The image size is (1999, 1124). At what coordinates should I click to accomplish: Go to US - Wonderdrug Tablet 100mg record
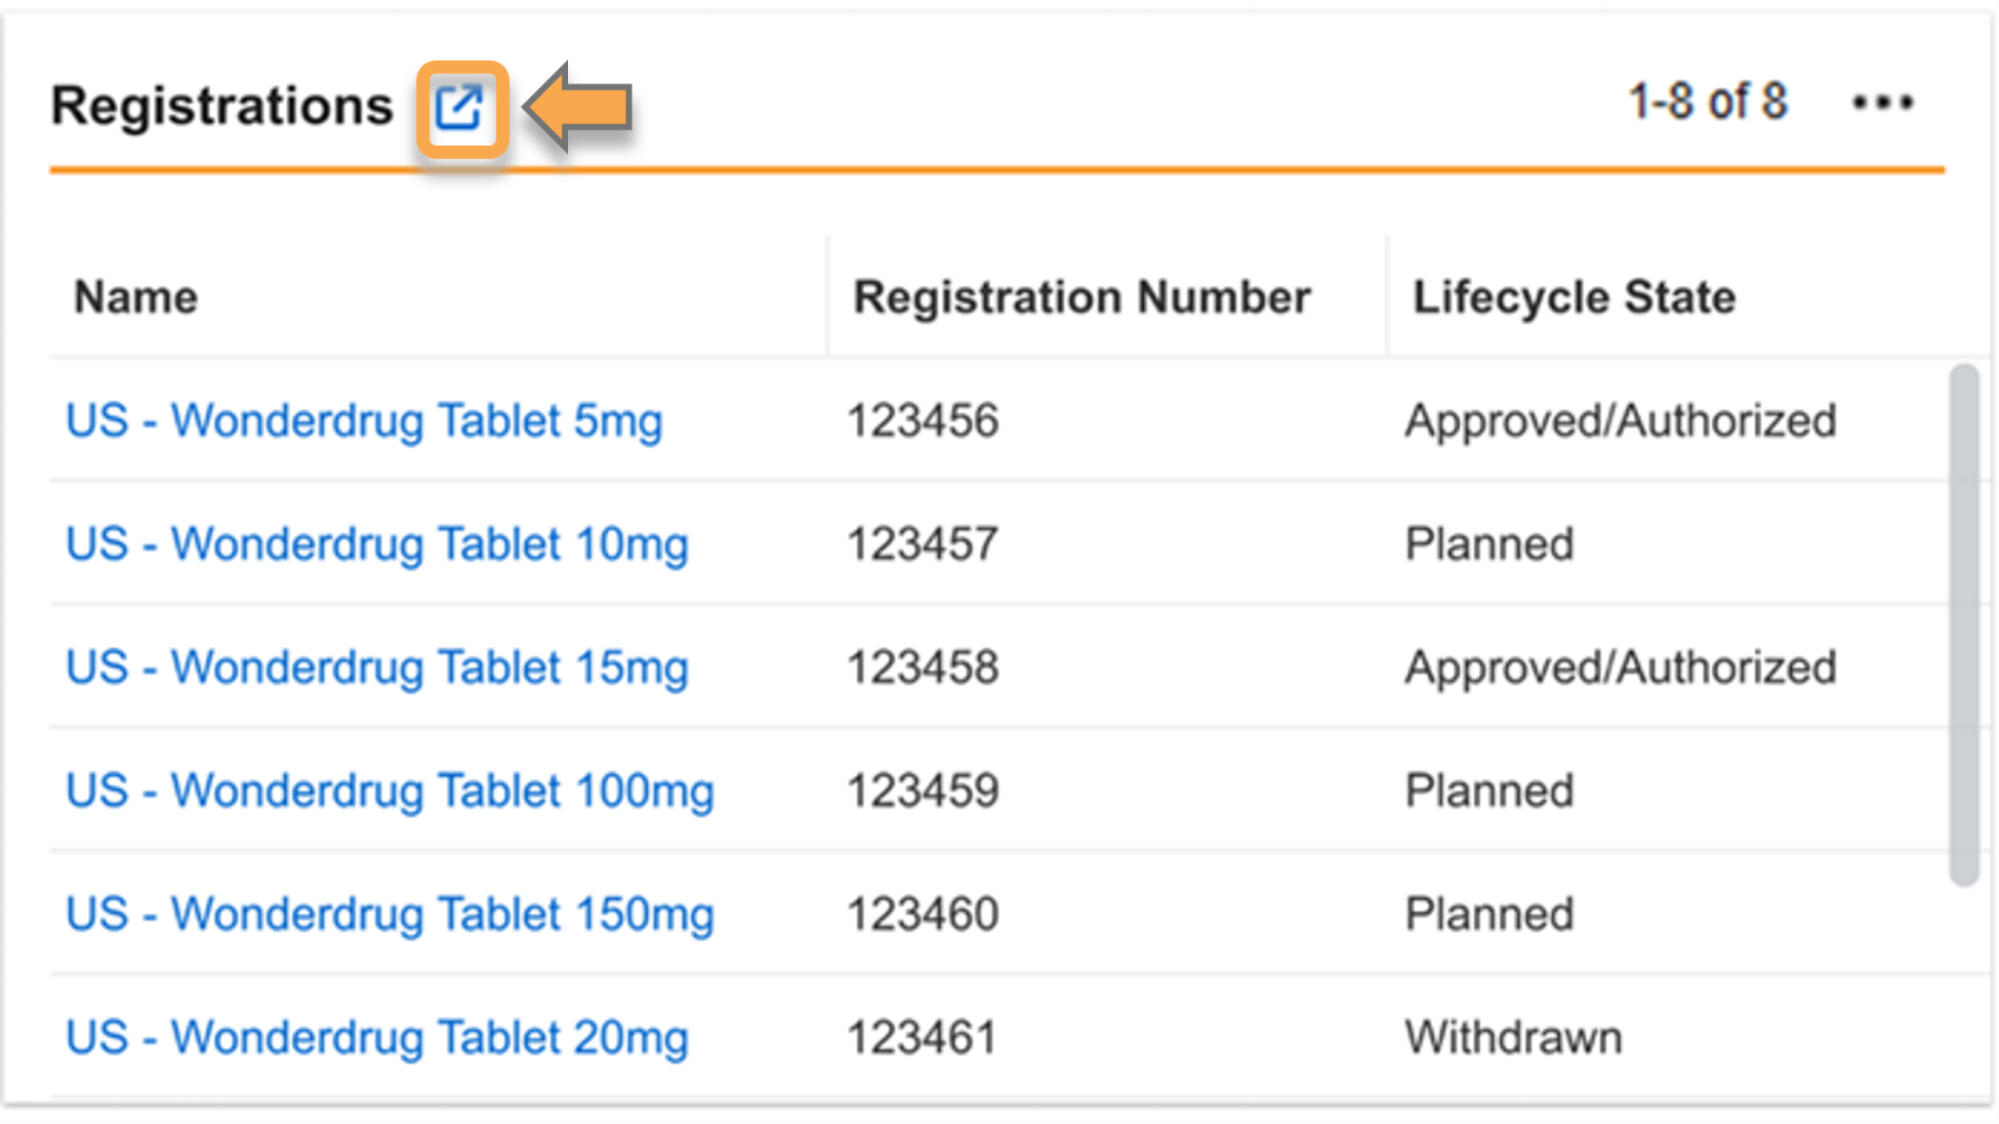(390, 791)
